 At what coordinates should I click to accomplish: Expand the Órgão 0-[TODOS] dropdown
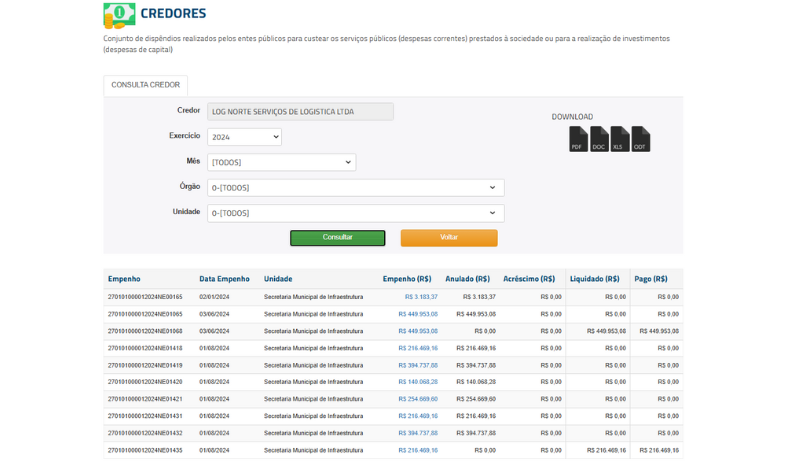point(356,188)
